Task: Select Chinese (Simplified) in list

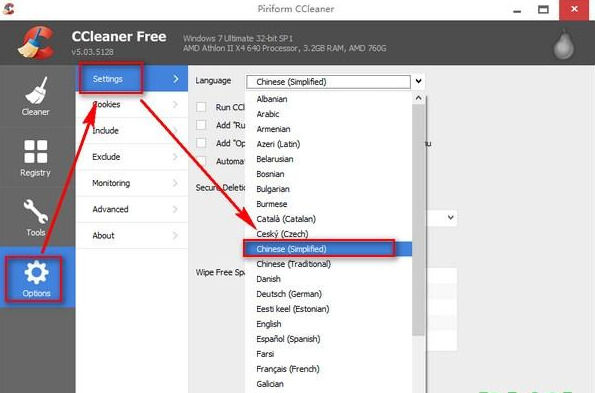Action: [328, 249]
